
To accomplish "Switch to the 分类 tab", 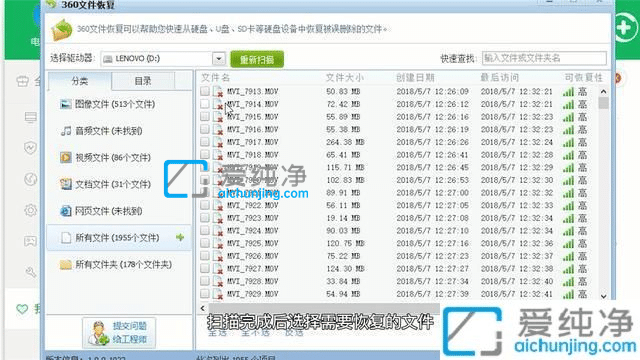I will pyautogui.click(x=80, y=81).
